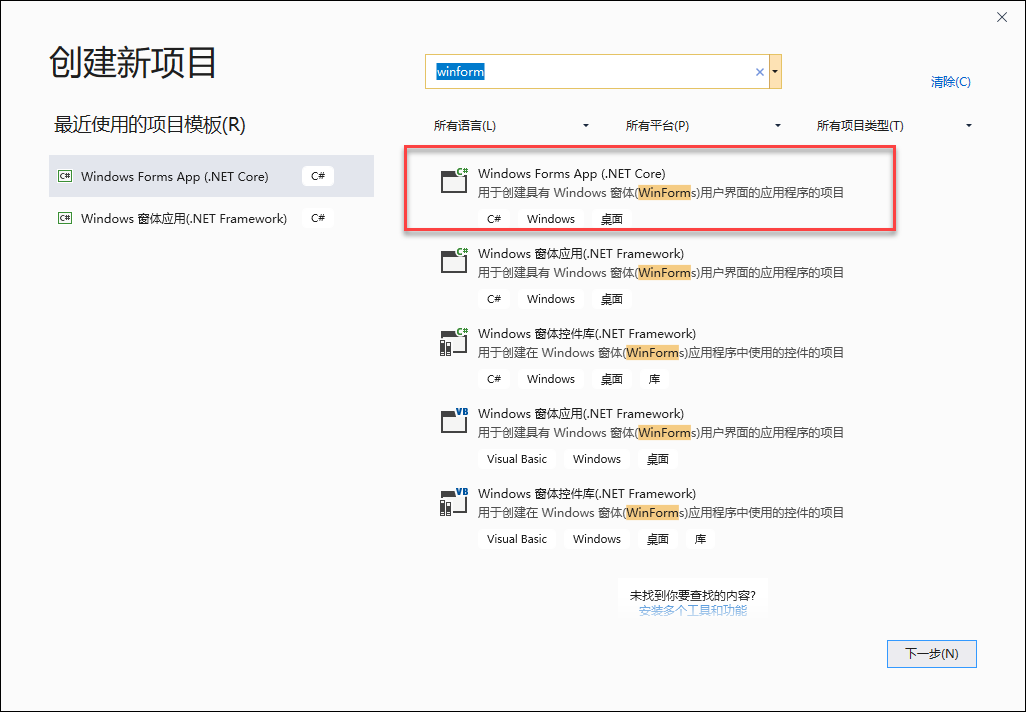1026x712 pixels.
Task: Click the 下一步(N) button
Action: tap(931, 653)
